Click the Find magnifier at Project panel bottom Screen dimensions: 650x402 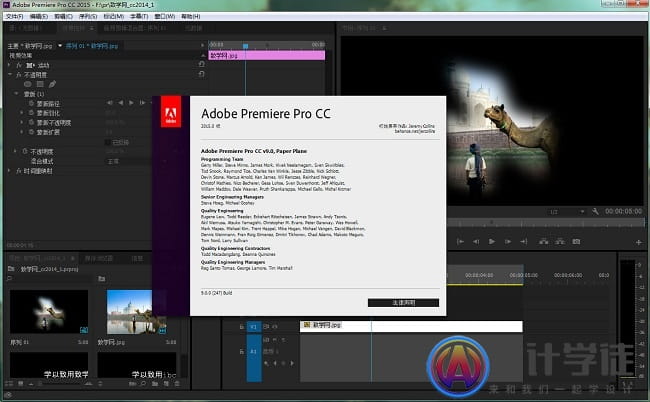[143, 384]
